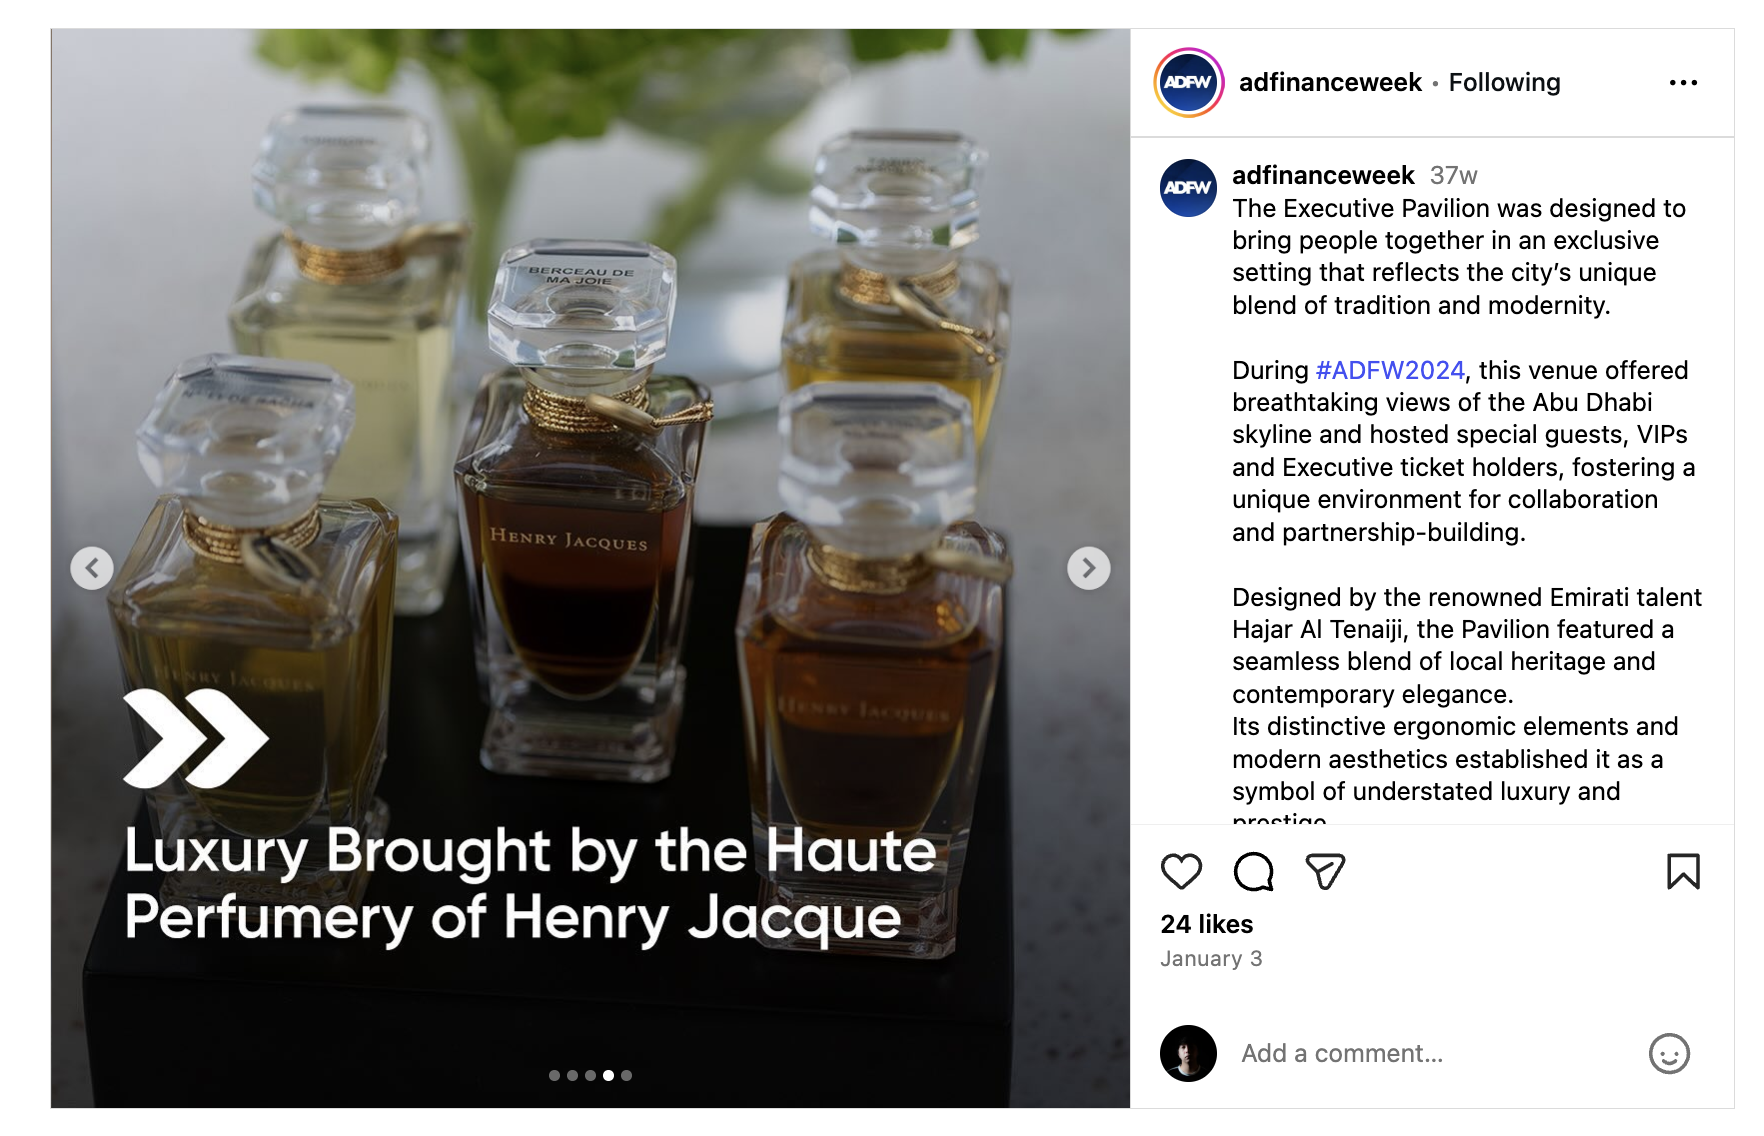Toggle the Following button
This screenshot has height=1136, width=1764.
1504,83
